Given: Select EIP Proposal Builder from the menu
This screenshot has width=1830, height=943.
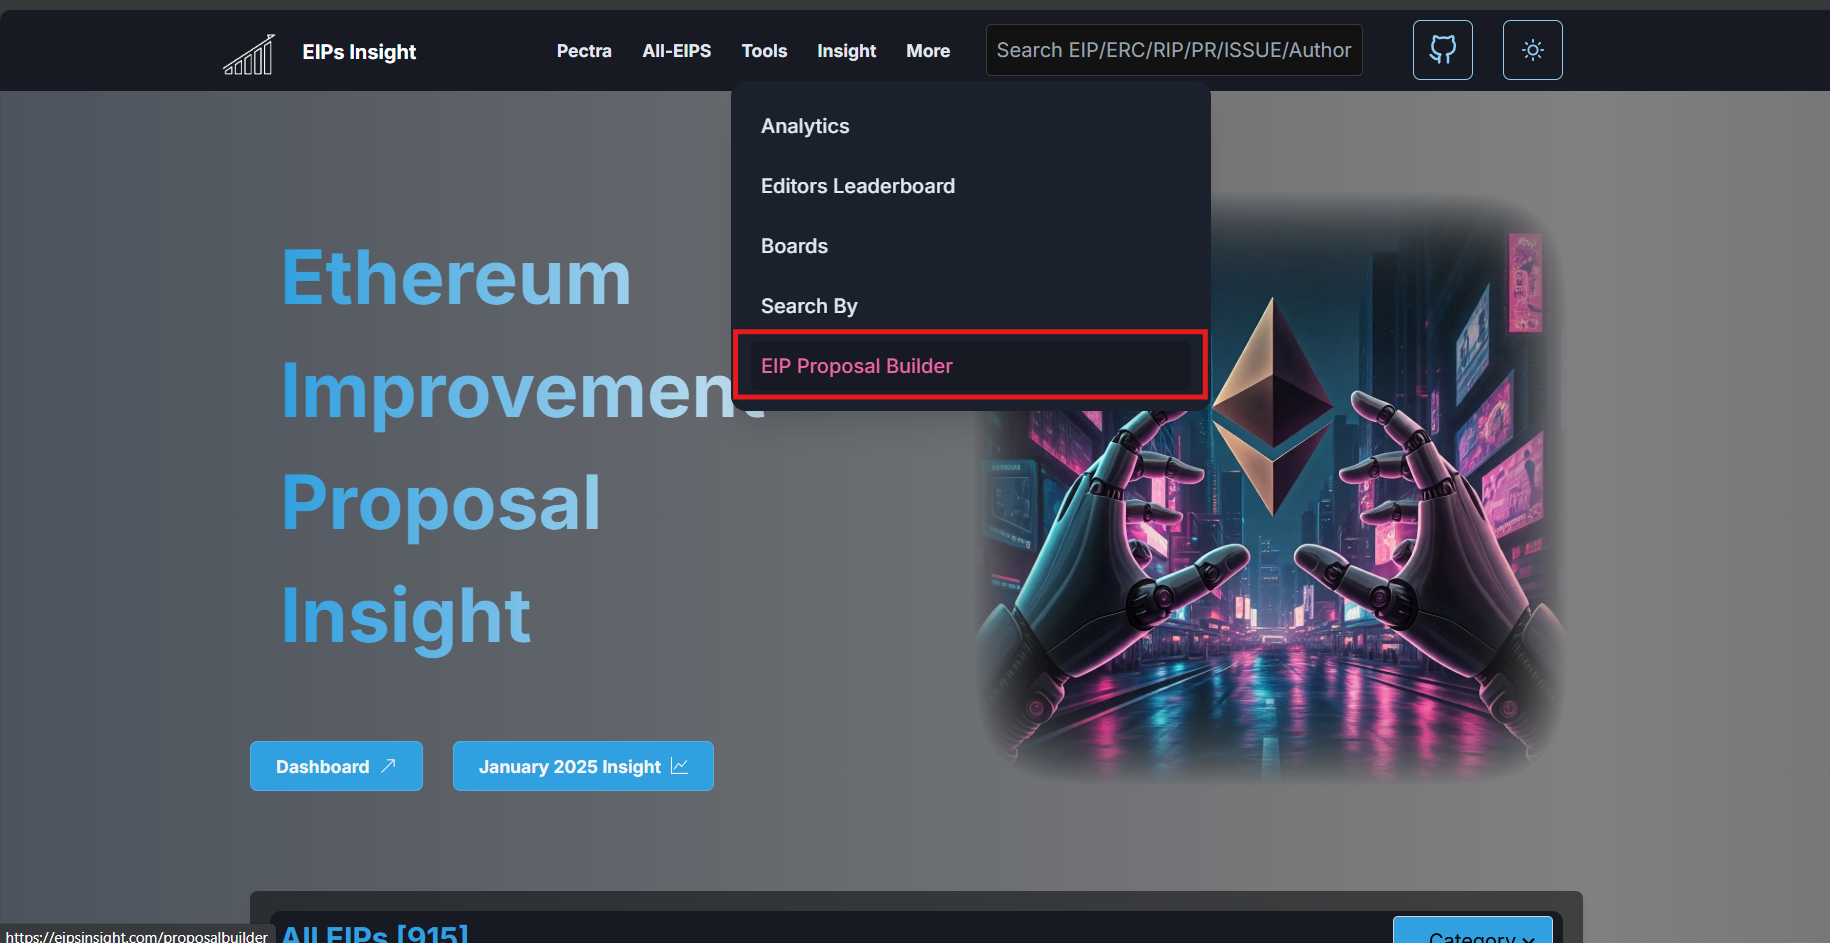Looking at the screenshot, I should [x=857, y=365].
